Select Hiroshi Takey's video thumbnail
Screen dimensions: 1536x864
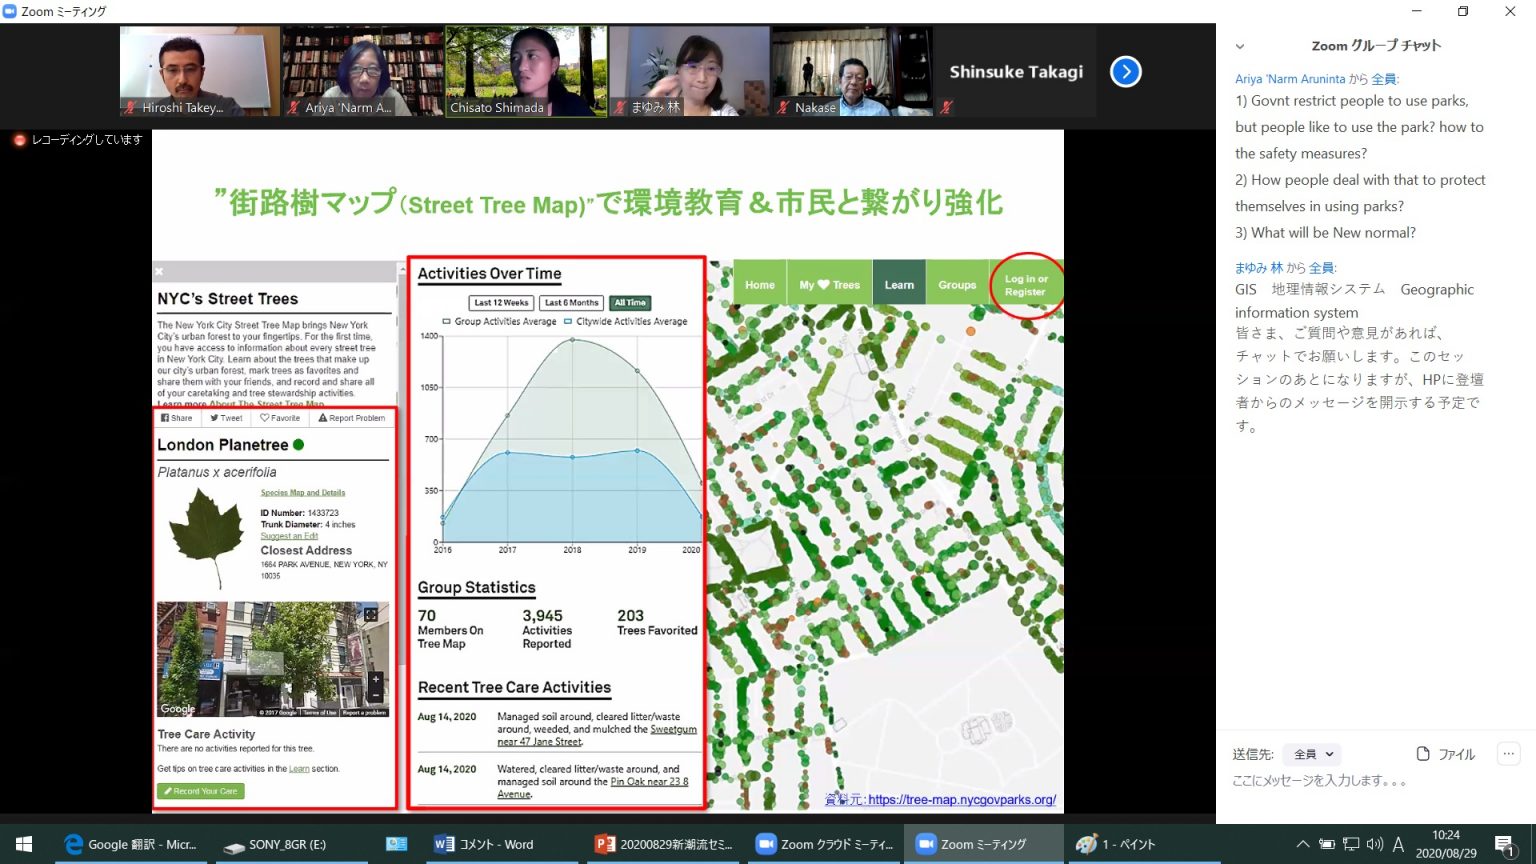coord(200,72)
